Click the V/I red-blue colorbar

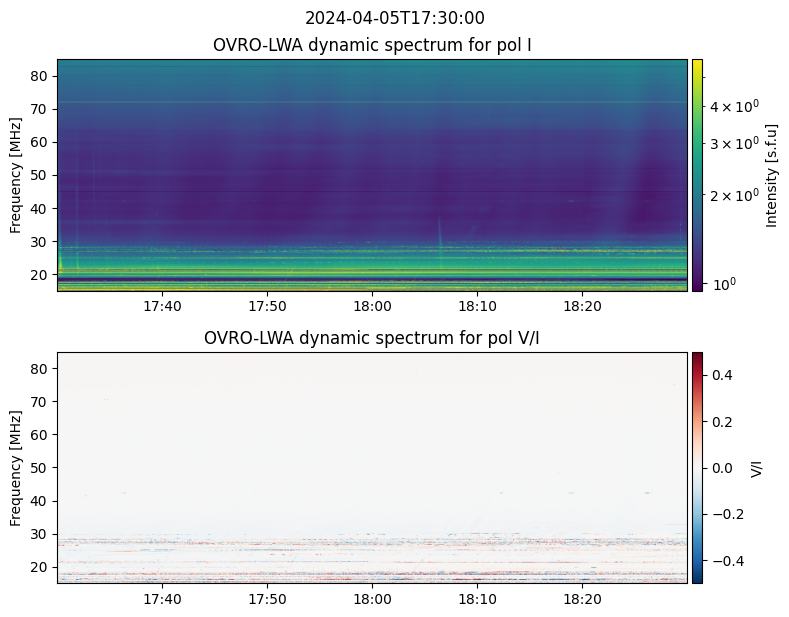pyautogui.click(x=697, y=467)
